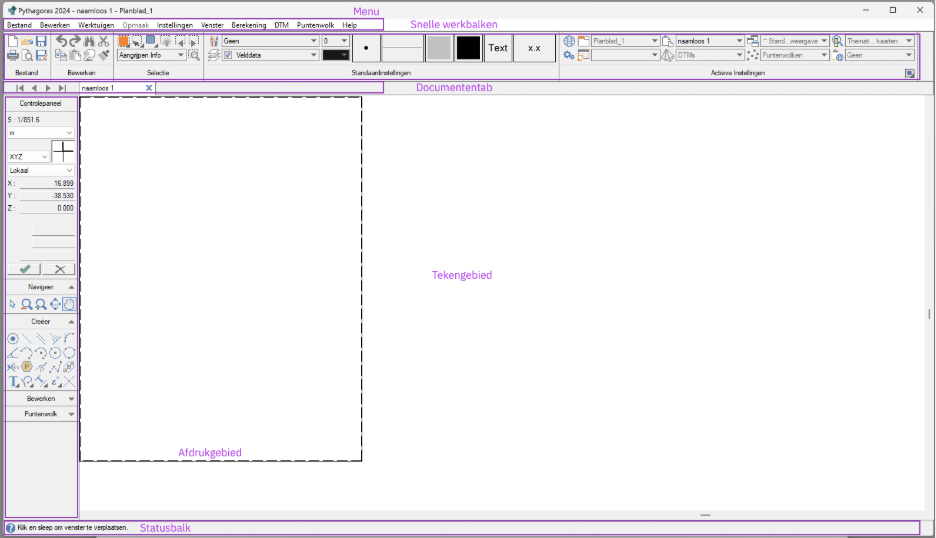Click the grey color swatch
936x538 pixels.
[x=439, y=48]
